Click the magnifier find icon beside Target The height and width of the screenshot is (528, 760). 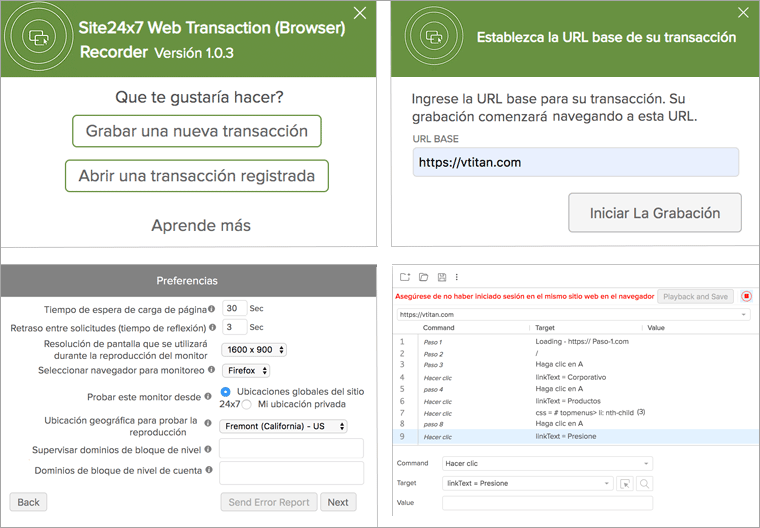[644, 483]
